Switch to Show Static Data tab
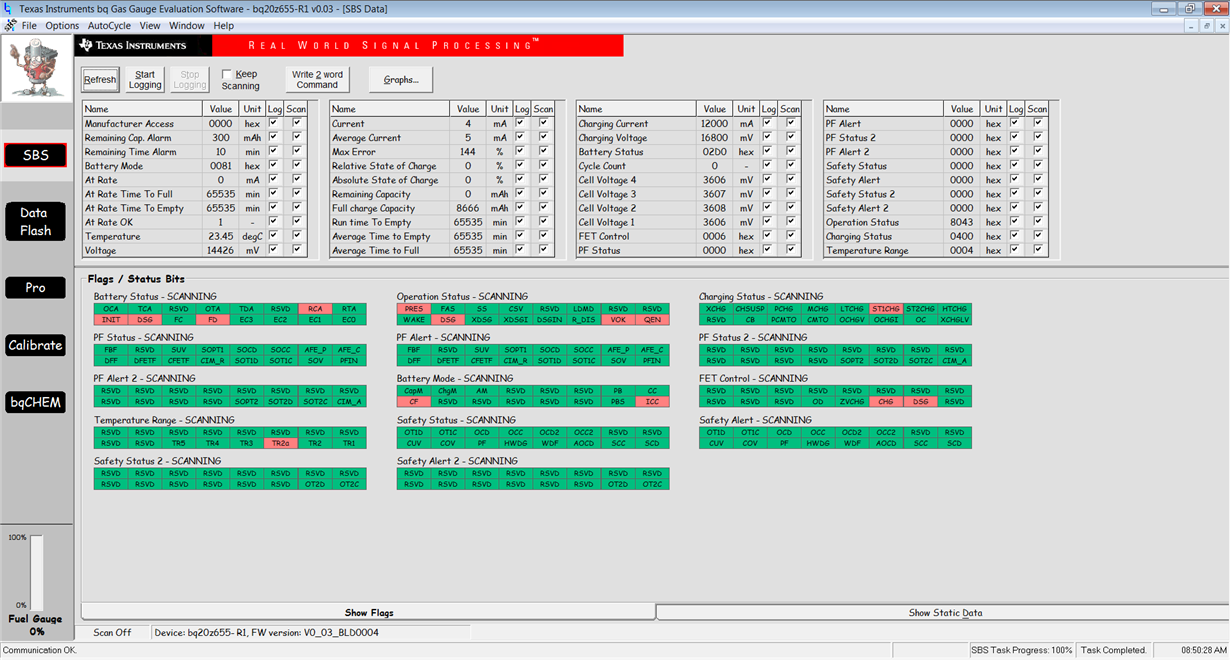Viewport: 1230px width, 660px height. [945, 612]
